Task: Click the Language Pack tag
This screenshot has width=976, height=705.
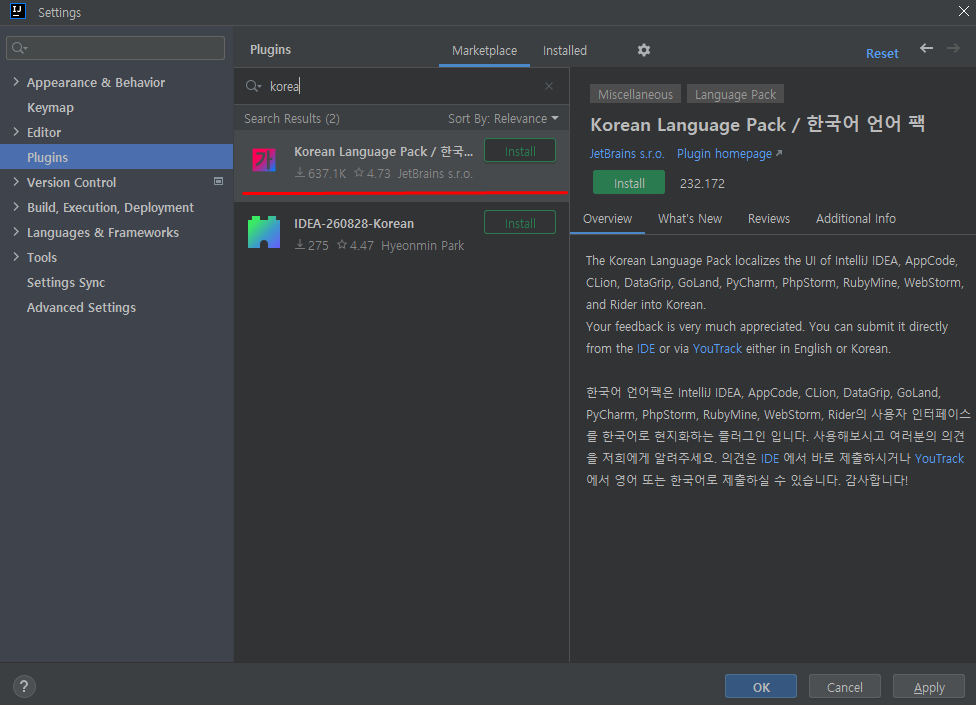Action: [x=735, y=94]
